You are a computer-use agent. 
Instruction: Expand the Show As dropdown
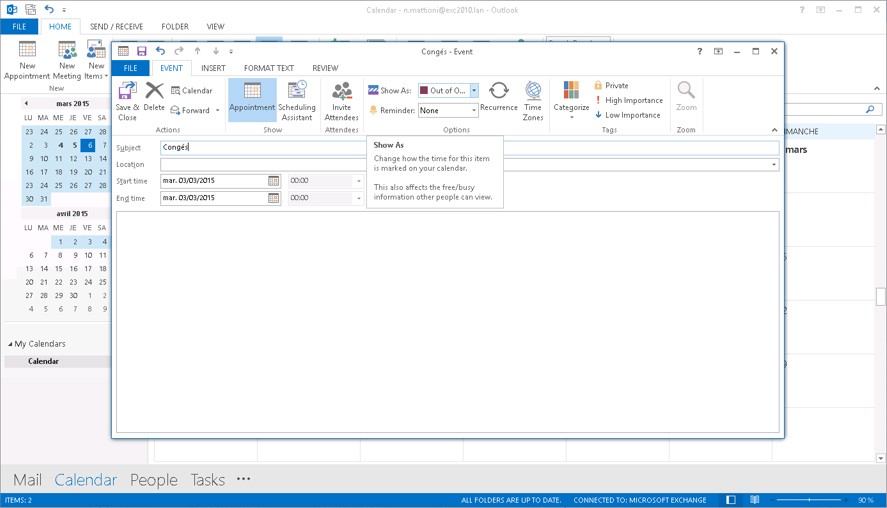[474, 91]
